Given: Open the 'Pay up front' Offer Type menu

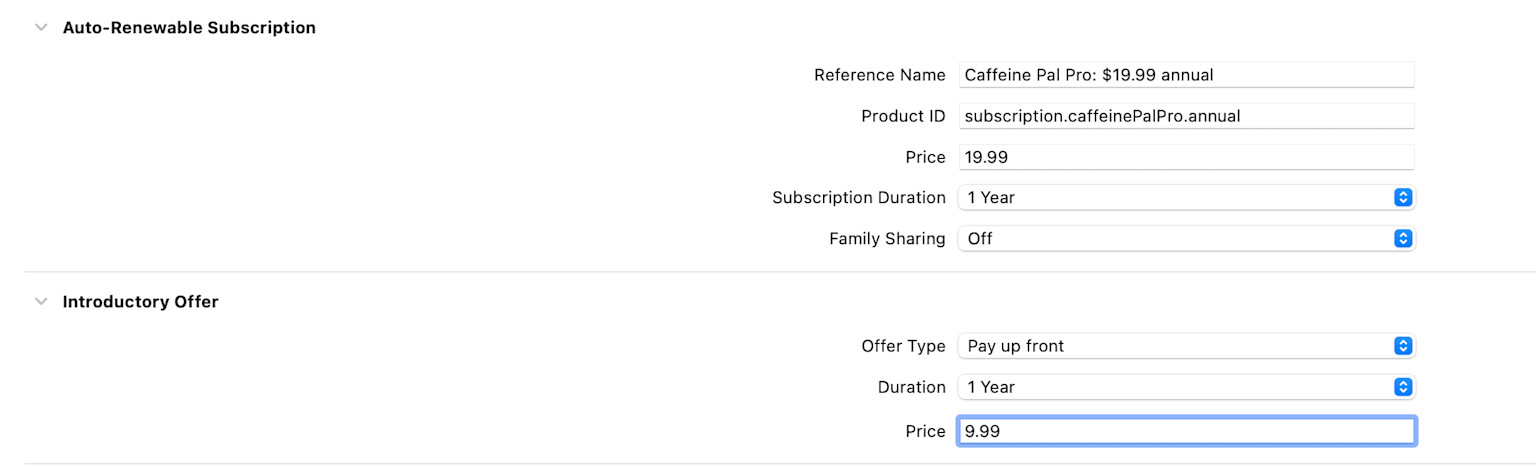Looking at the screenshot, I should tap(1186, 346).
